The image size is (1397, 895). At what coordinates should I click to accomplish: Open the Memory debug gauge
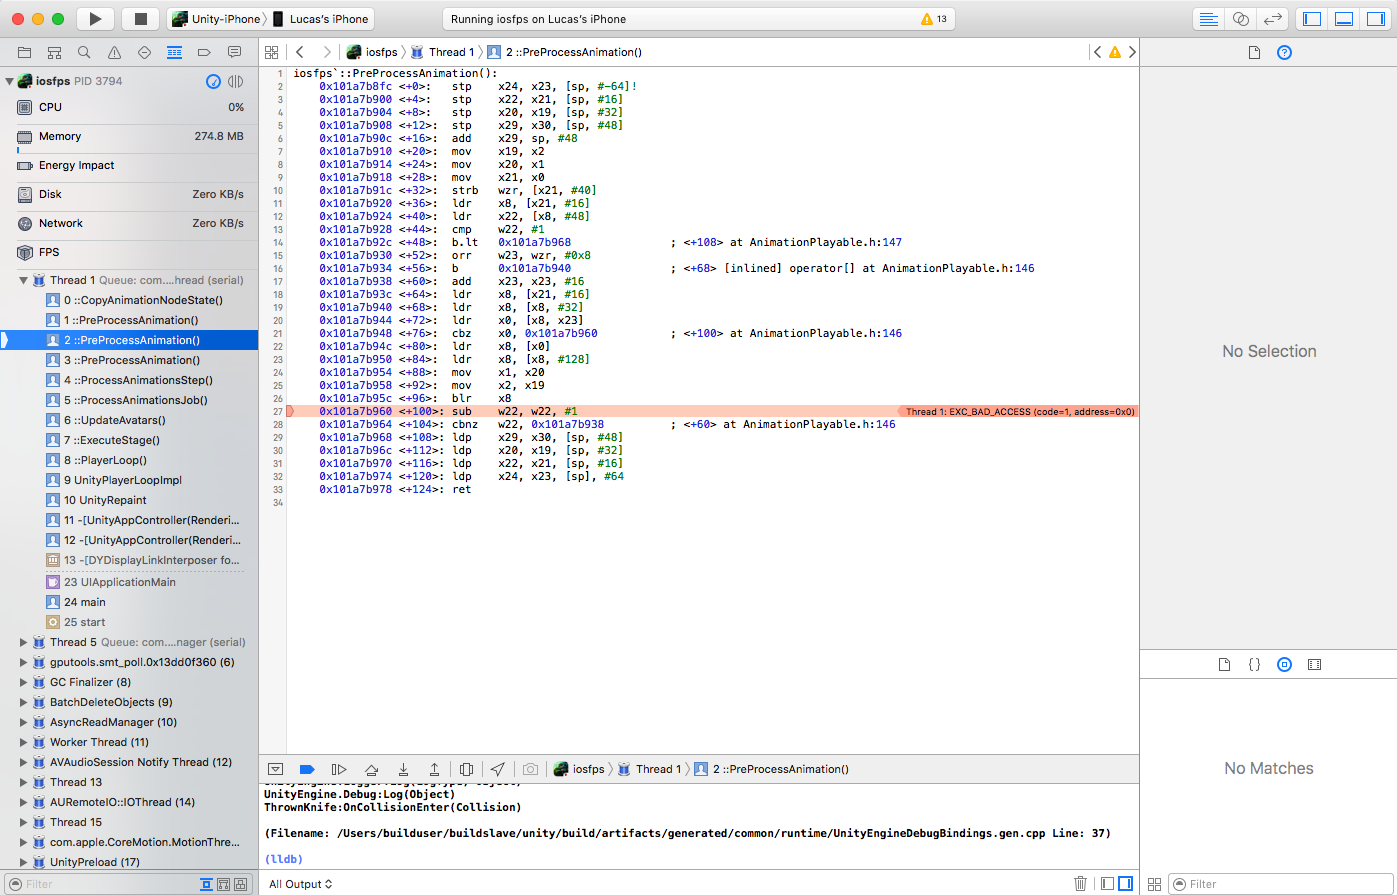tap(129, 136)
